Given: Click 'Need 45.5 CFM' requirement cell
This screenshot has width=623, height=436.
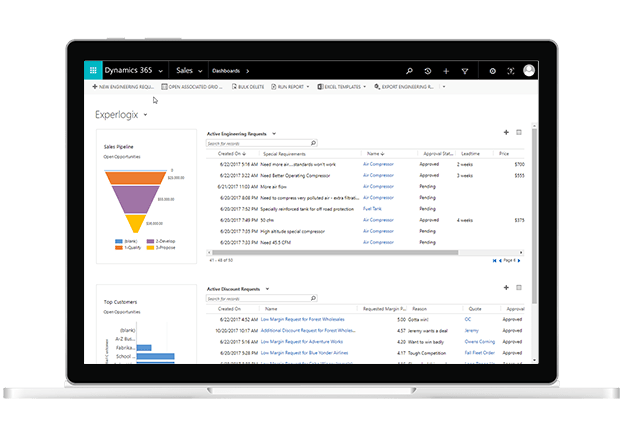Looking at the screenshot, I should pyautogui.click(x=275, y=242).
